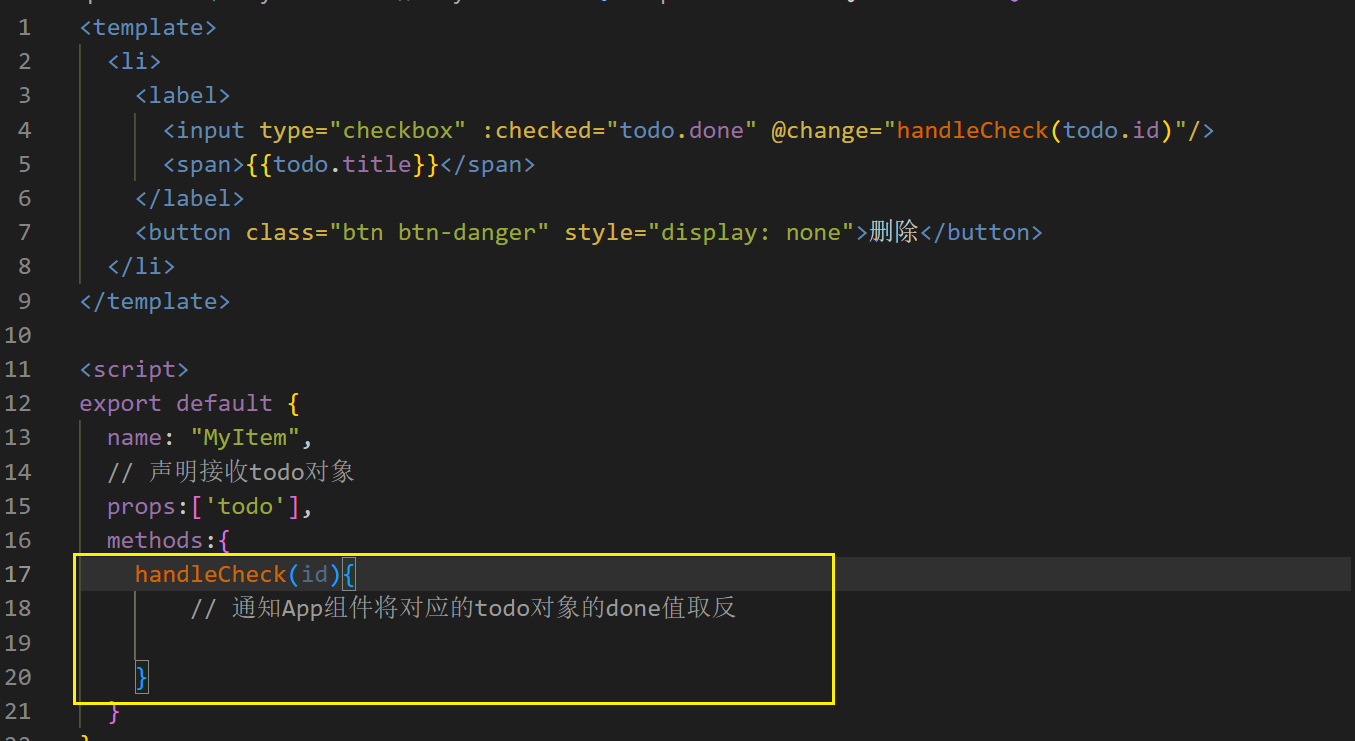Click line number 4 in the gutter

click(x=24, y=130)
